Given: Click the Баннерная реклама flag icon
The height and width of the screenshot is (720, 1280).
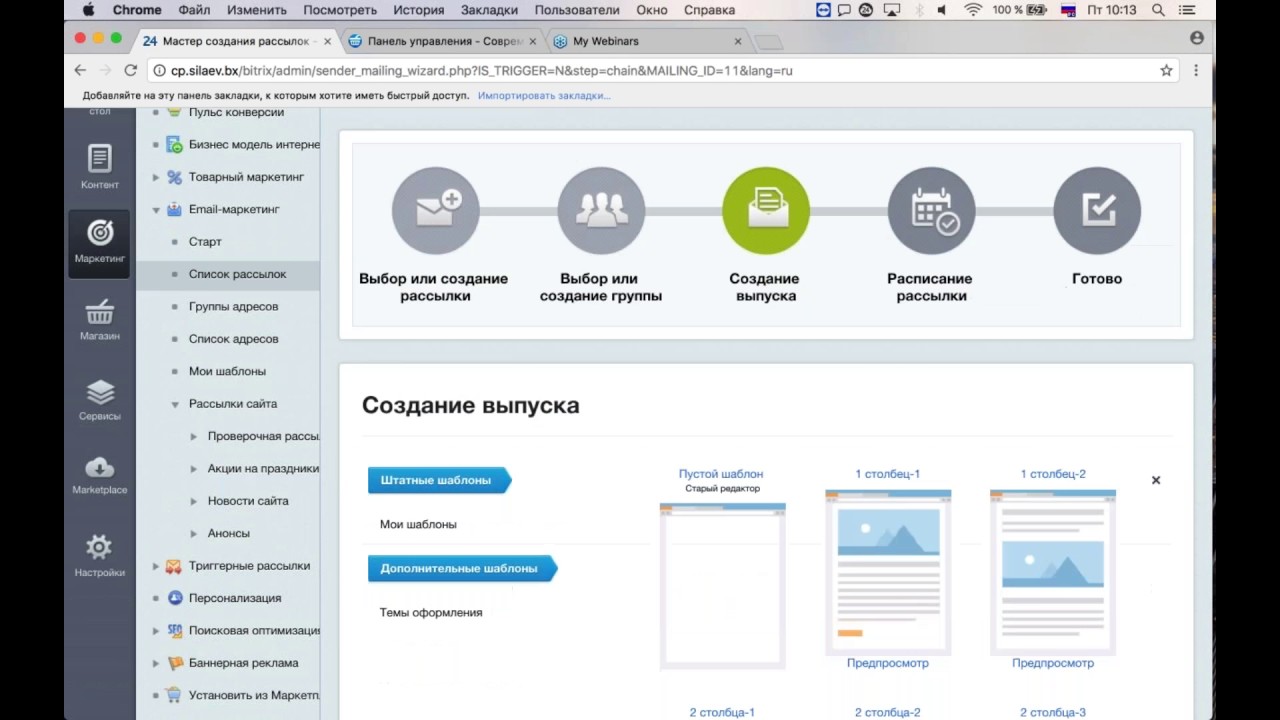Looking at the screenshot, I should 175,663.
